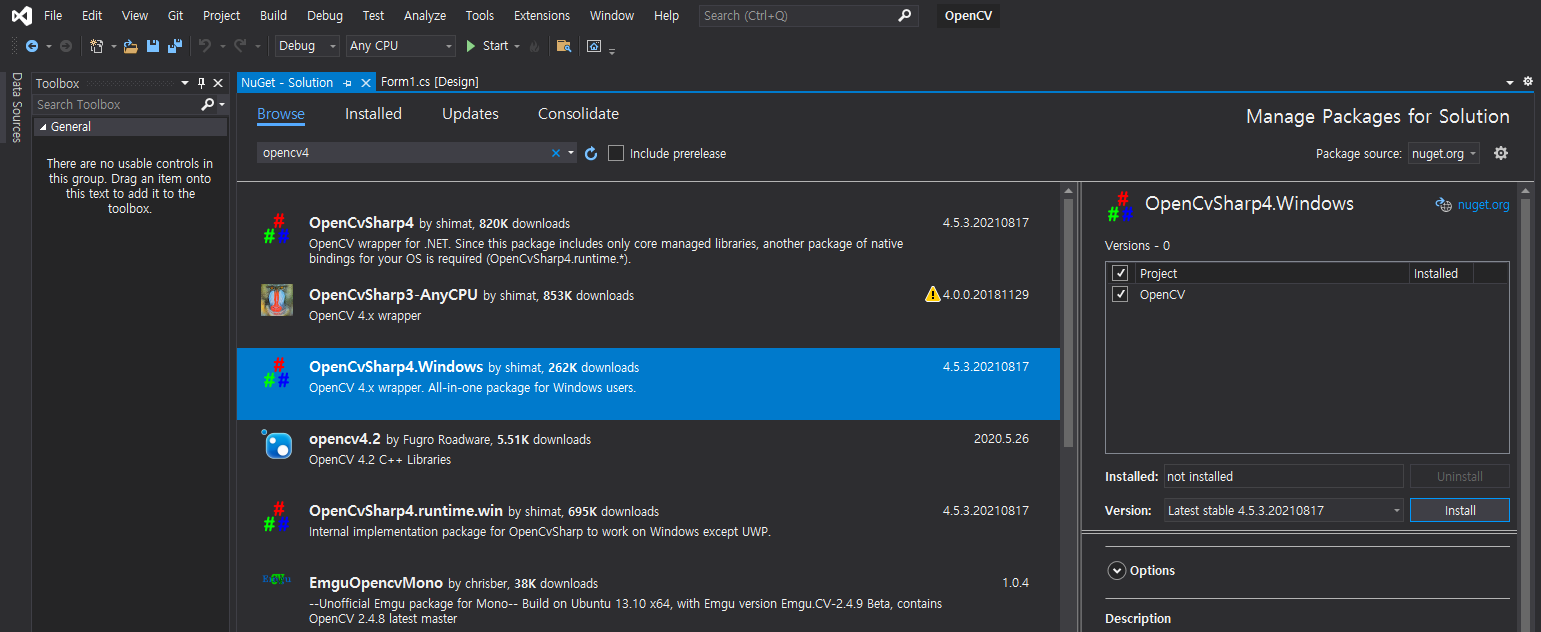The width and height of the screenshot is (1541, 632).
Task: Click the EmguOpencvMono package icon
Action: coord(276,578)
